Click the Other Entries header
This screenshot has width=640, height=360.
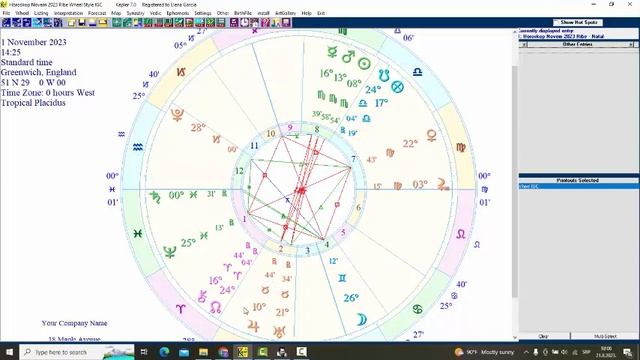click(x=578, y=44)
